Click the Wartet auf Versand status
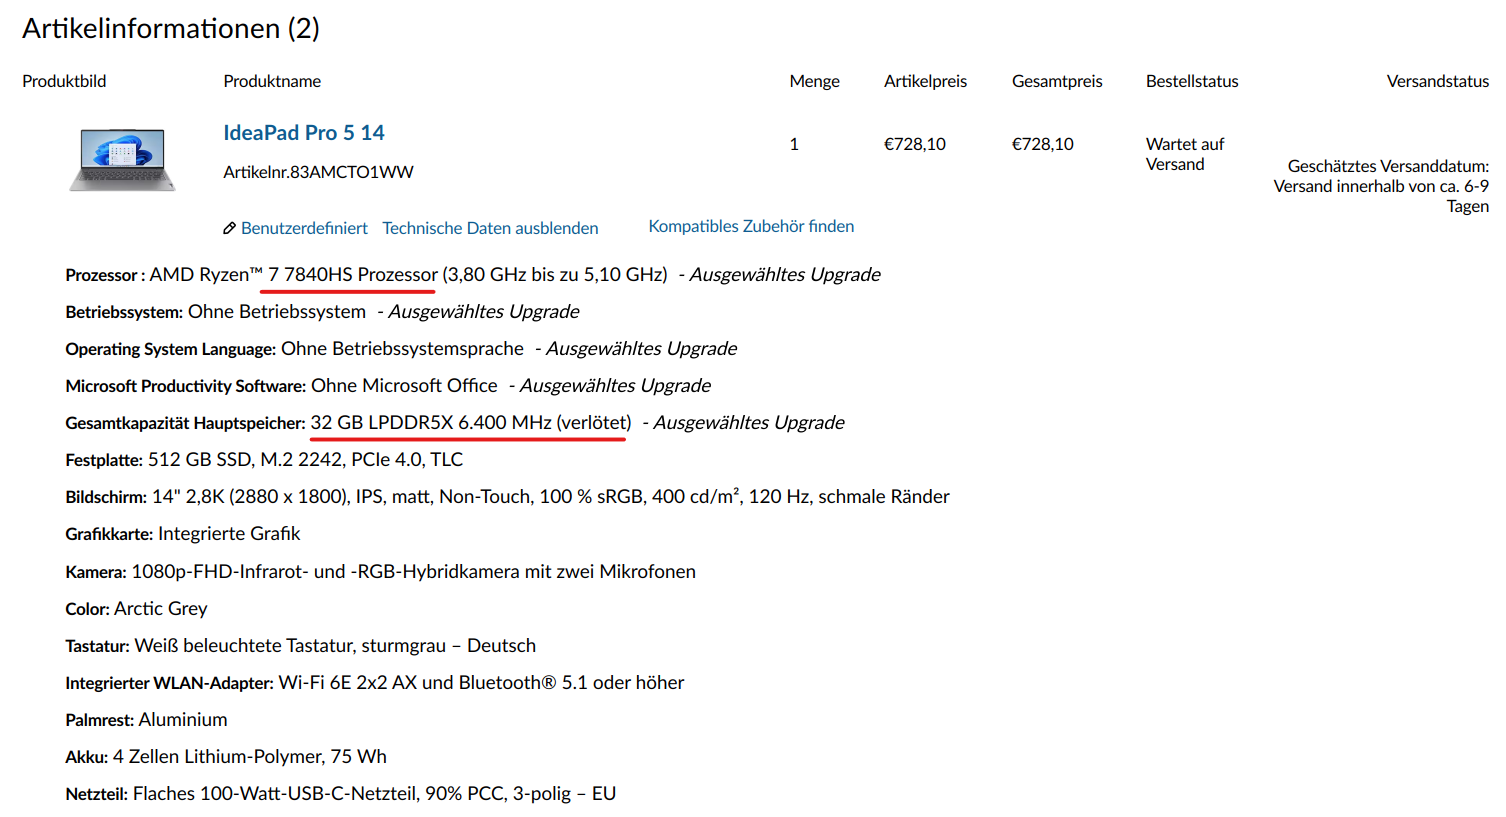 1185,154
